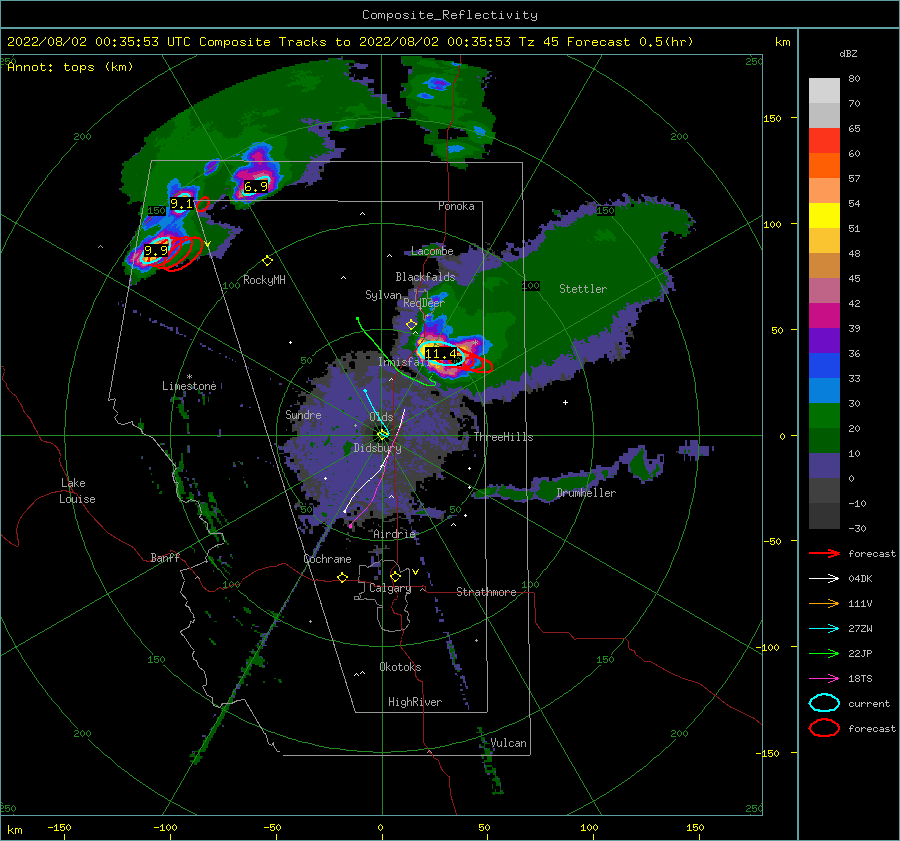Select storm cell labeled 9.9 tops

(x=156, y=250)
